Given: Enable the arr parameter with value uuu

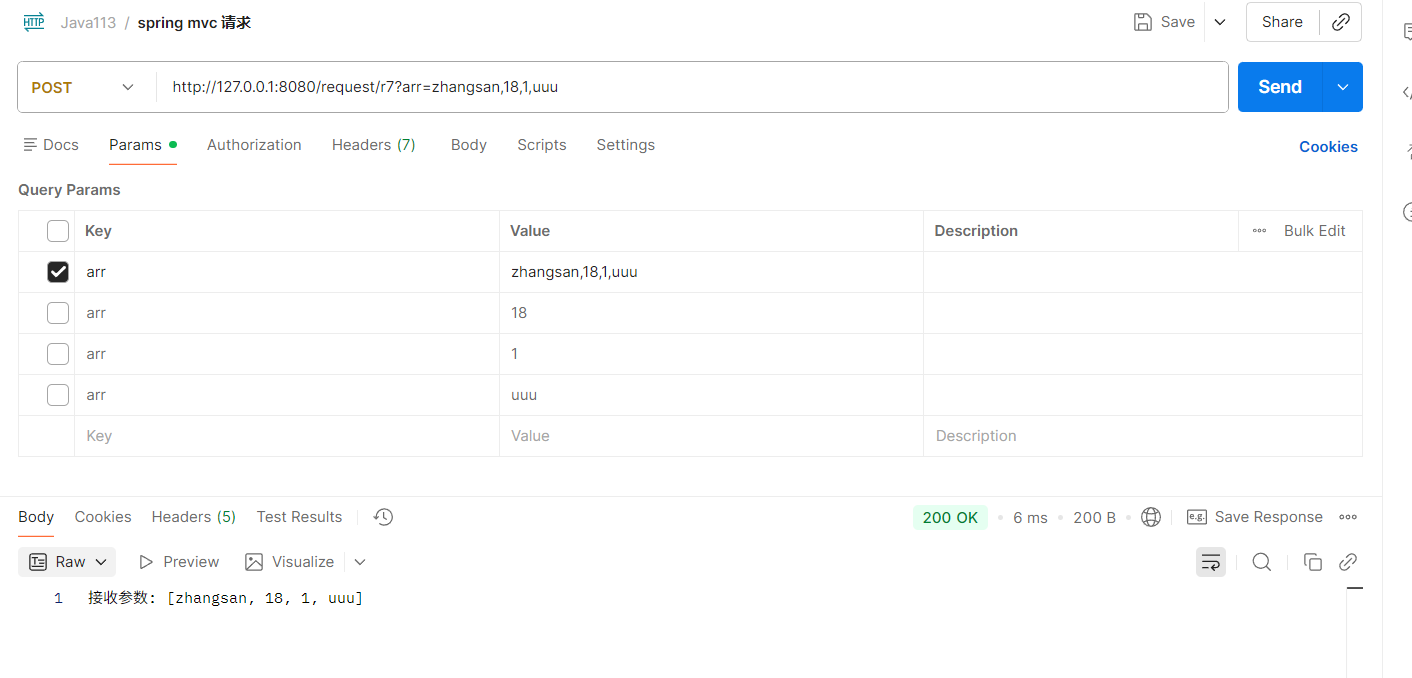Looking at the screenshot, I should [58, 395].
